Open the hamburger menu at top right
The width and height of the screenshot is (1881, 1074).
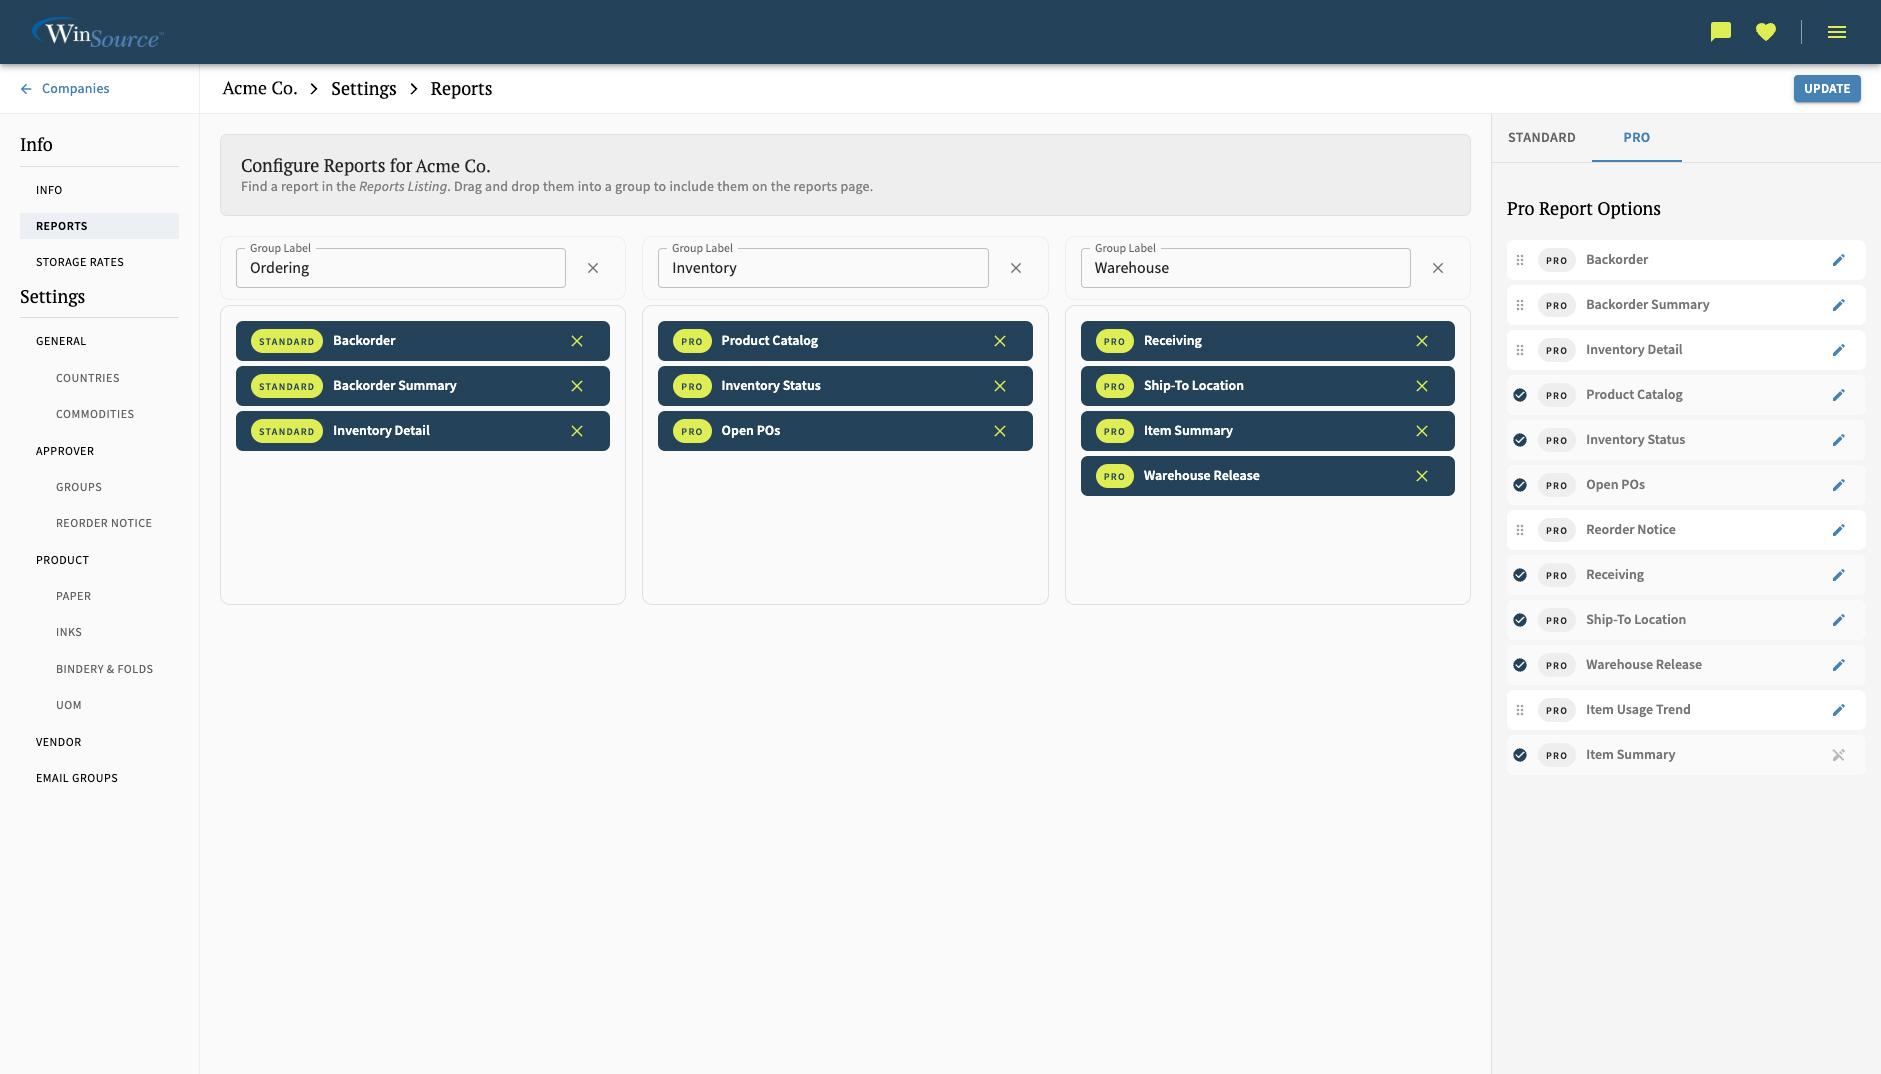(1837, 31)
